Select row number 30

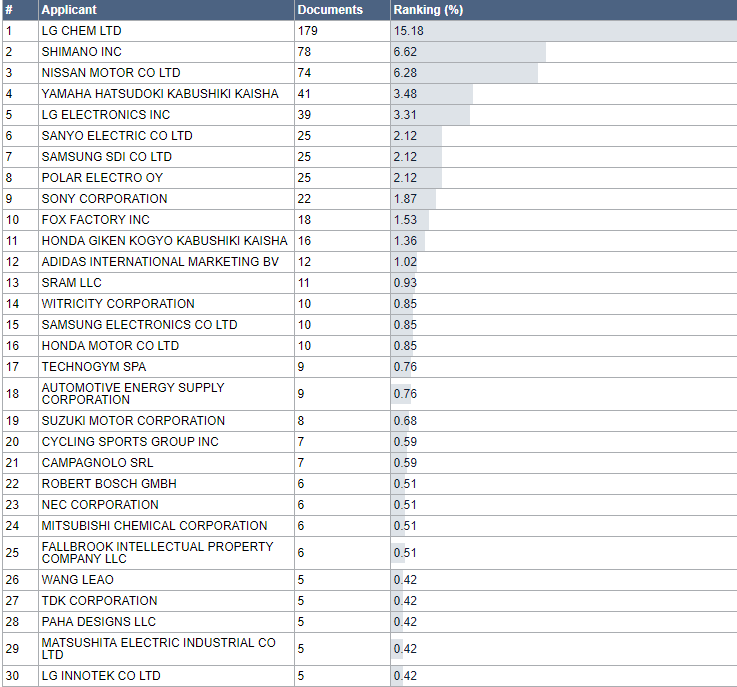pos(12,676)
